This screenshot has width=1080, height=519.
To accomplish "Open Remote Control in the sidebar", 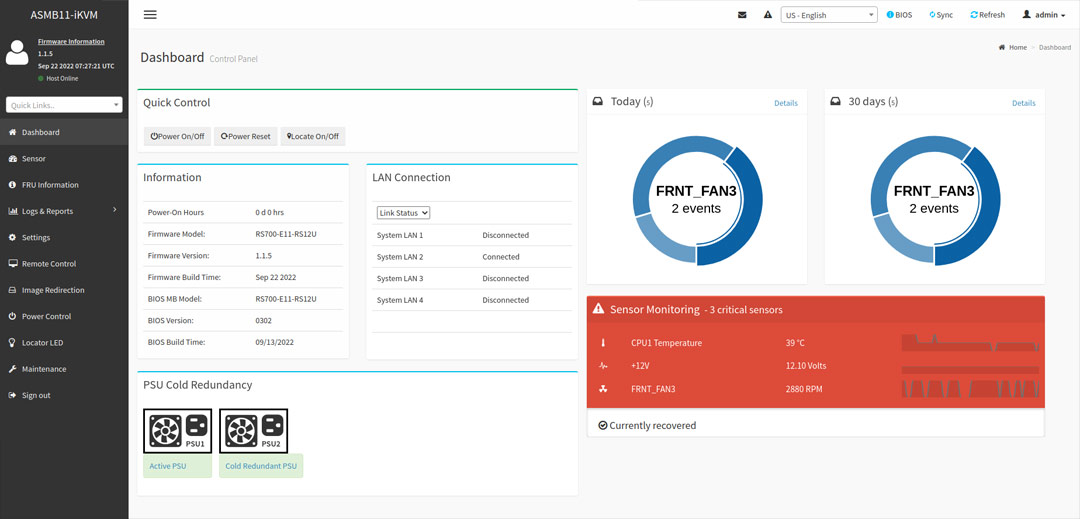I will click(x=64, y=264).
